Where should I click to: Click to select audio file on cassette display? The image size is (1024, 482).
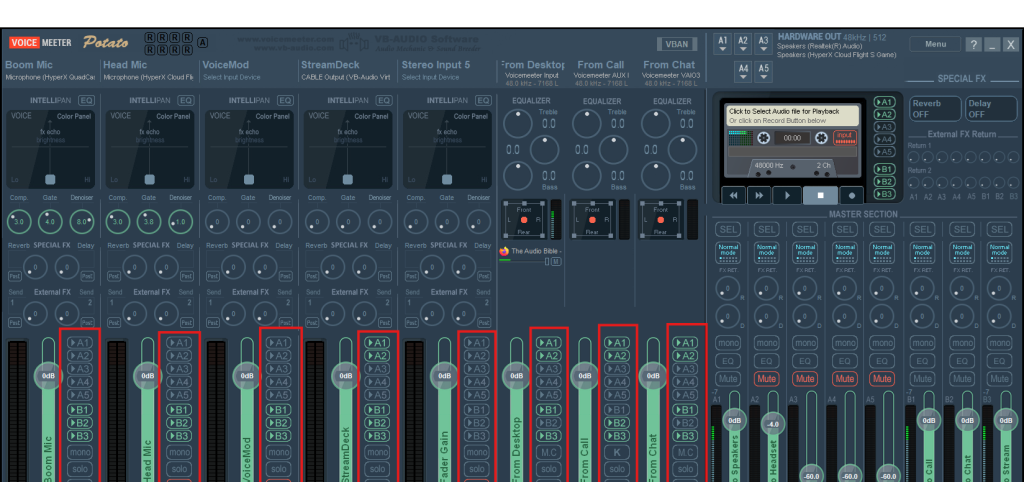[x=792, y=116]
